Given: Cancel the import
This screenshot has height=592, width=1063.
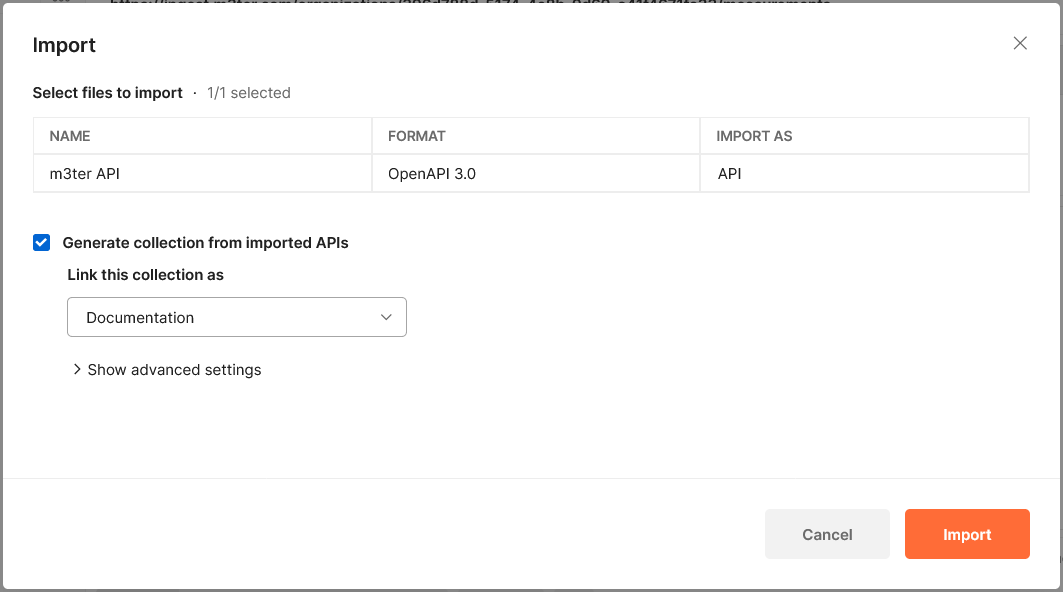Looking at the screenshot, I should coord(827,534).
